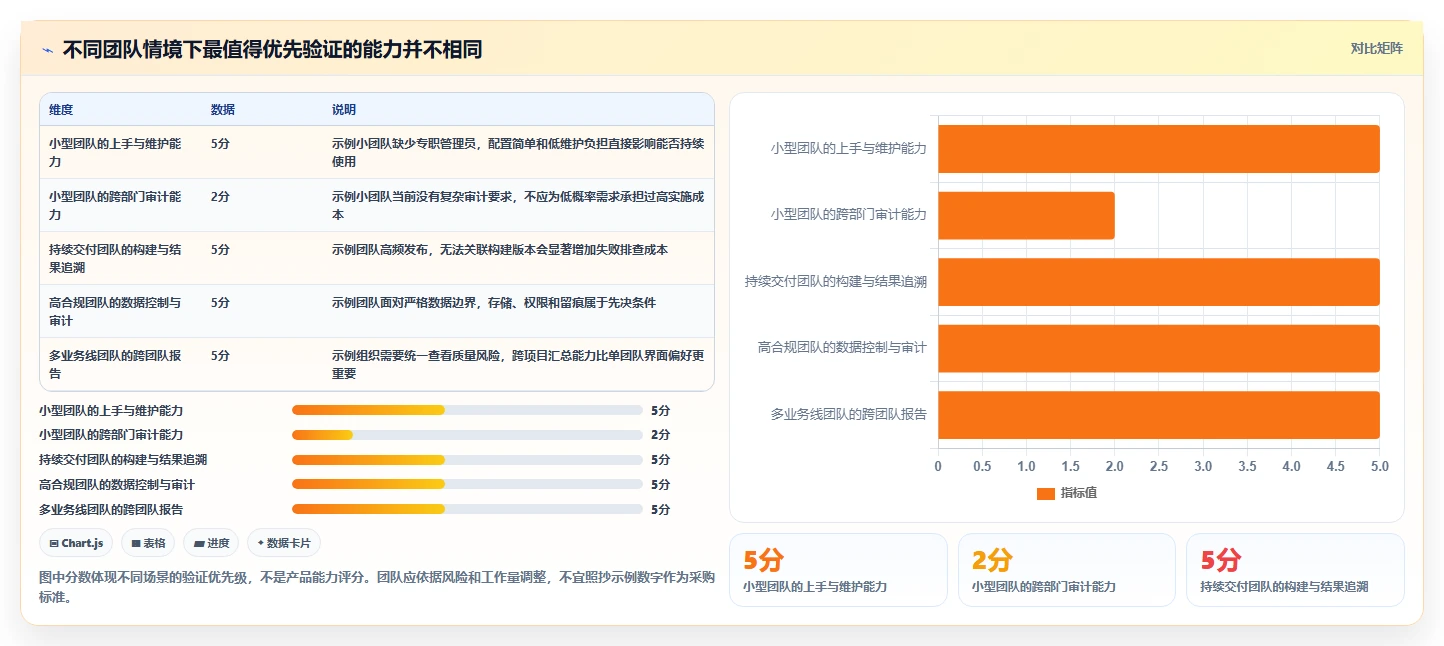The height and width of the screenshot is (646, 1444).
Task: Click the 2分 value in the table
Action: click(x=220, y=197)
